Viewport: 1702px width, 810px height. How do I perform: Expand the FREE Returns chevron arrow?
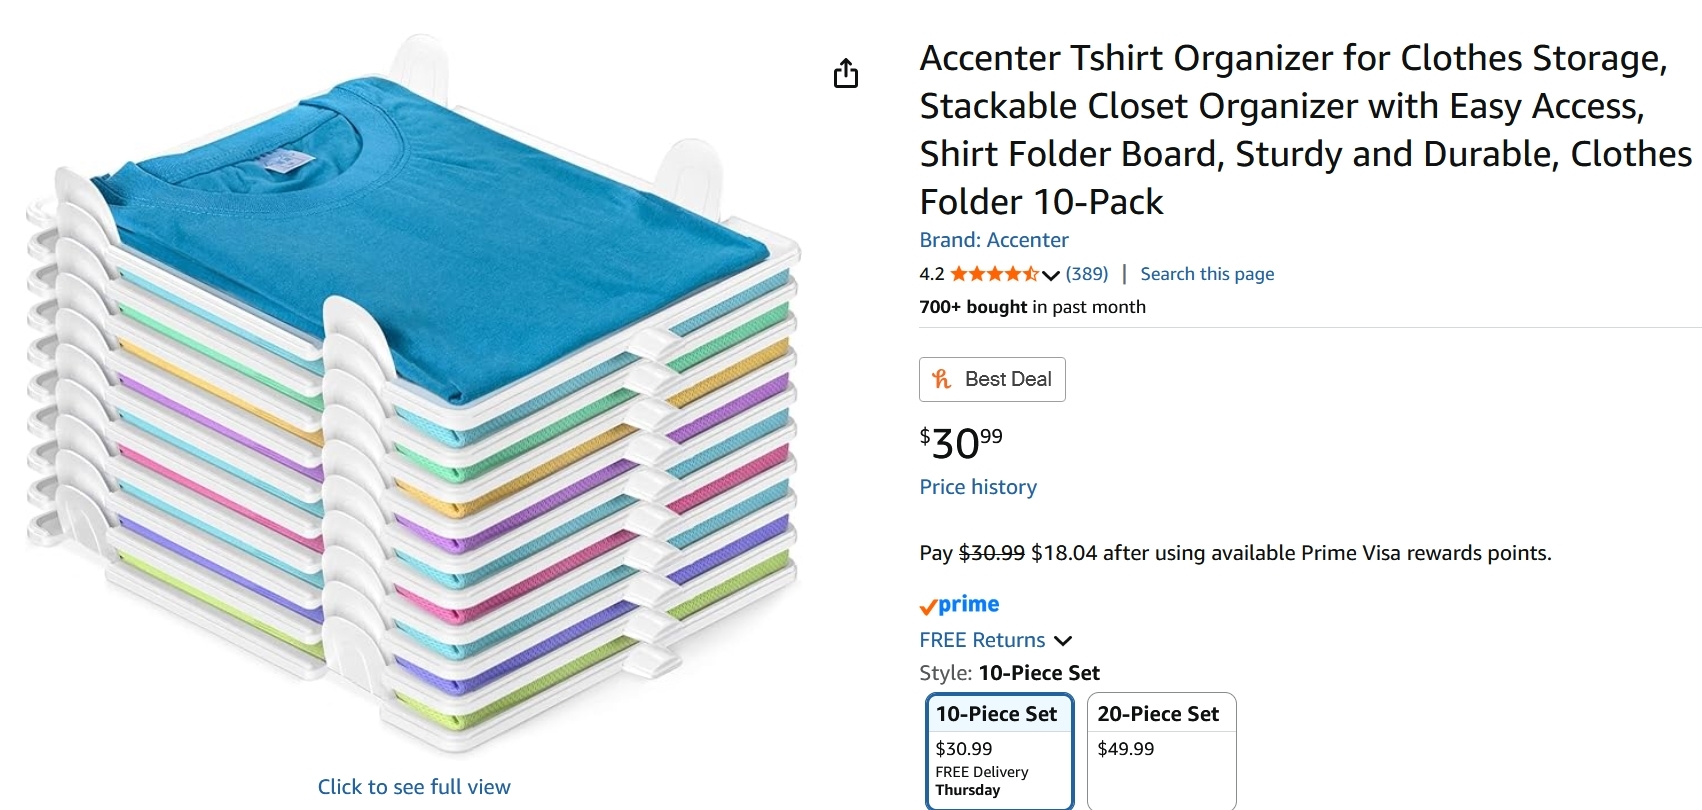(1063, 641)
